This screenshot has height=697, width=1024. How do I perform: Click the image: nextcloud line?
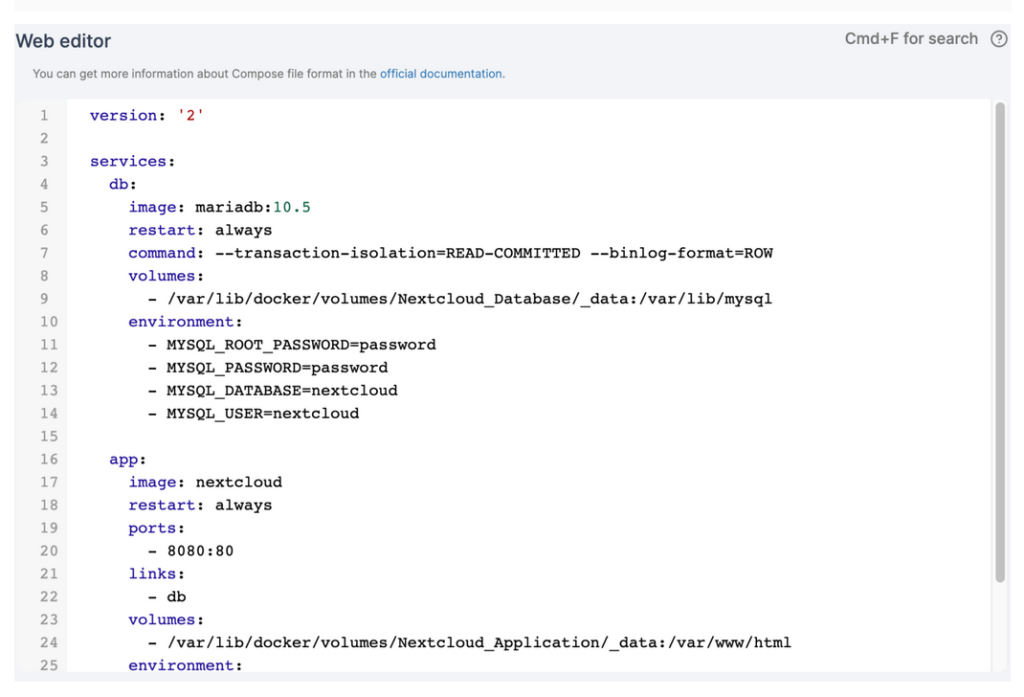[x=205, y=482]
